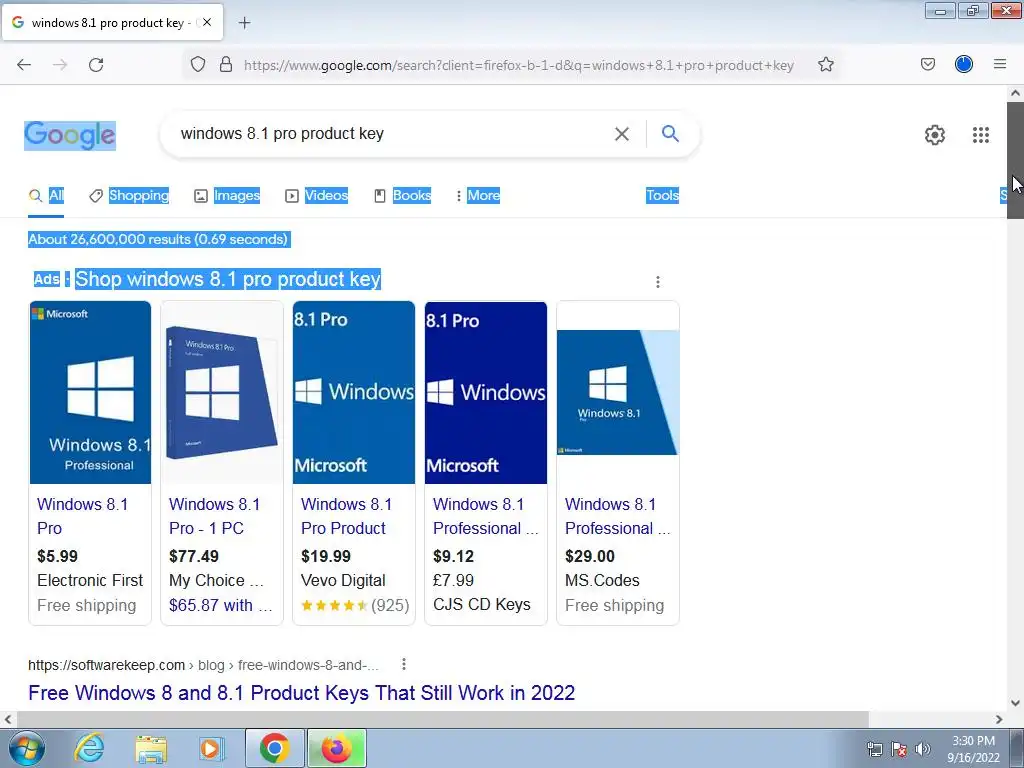Open the Windows 8.1 Pro $5.99 listing
Screen dimensions: 1024x768
tap(82, 516)
